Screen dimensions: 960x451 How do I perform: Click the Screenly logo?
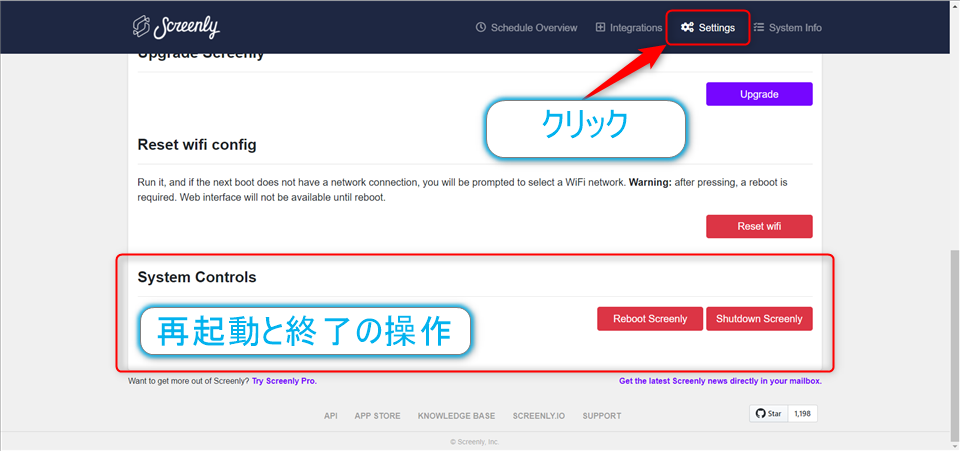tap(176, 26)
